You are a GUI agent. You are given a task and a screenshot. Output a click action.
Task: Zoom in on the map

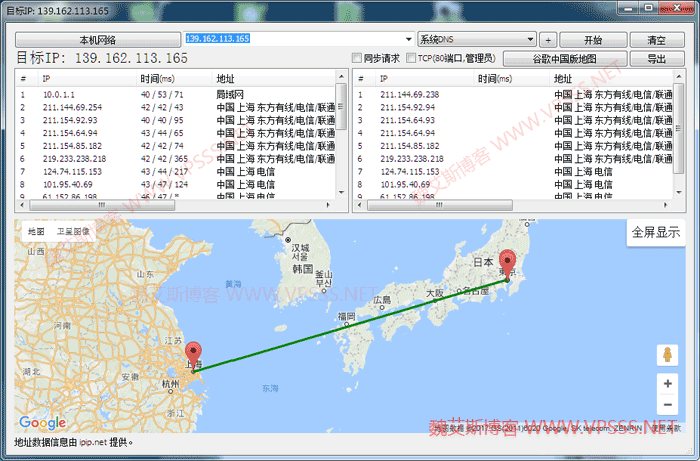(x=667, y=383)
